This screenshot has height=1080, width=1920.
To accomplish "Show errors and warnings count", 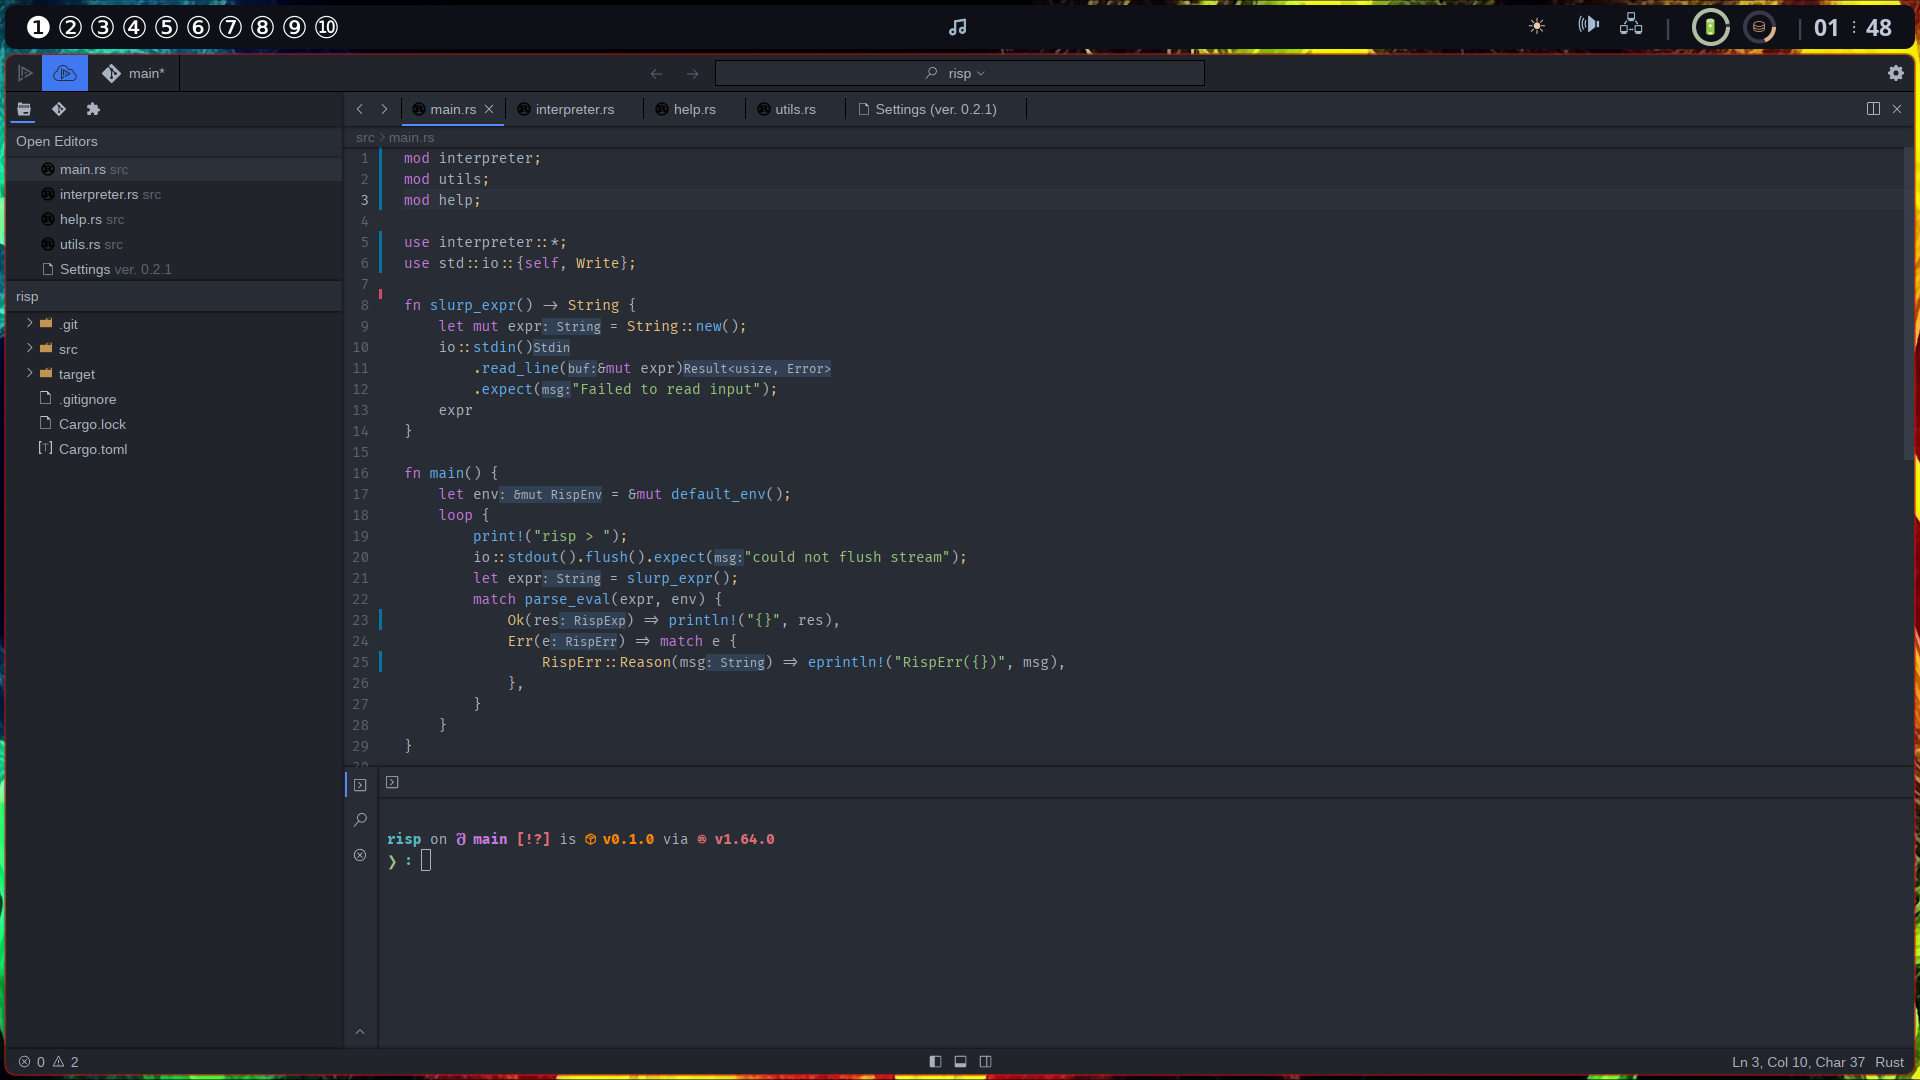I will click(x=48, y=1062).
